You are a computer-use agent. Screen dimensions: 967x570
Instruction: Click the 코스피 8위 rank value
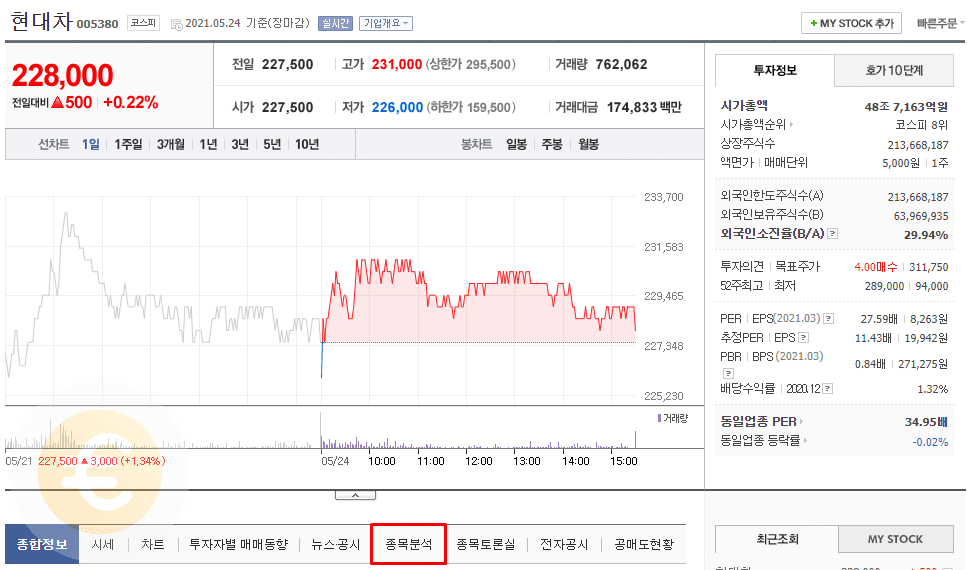921,125
